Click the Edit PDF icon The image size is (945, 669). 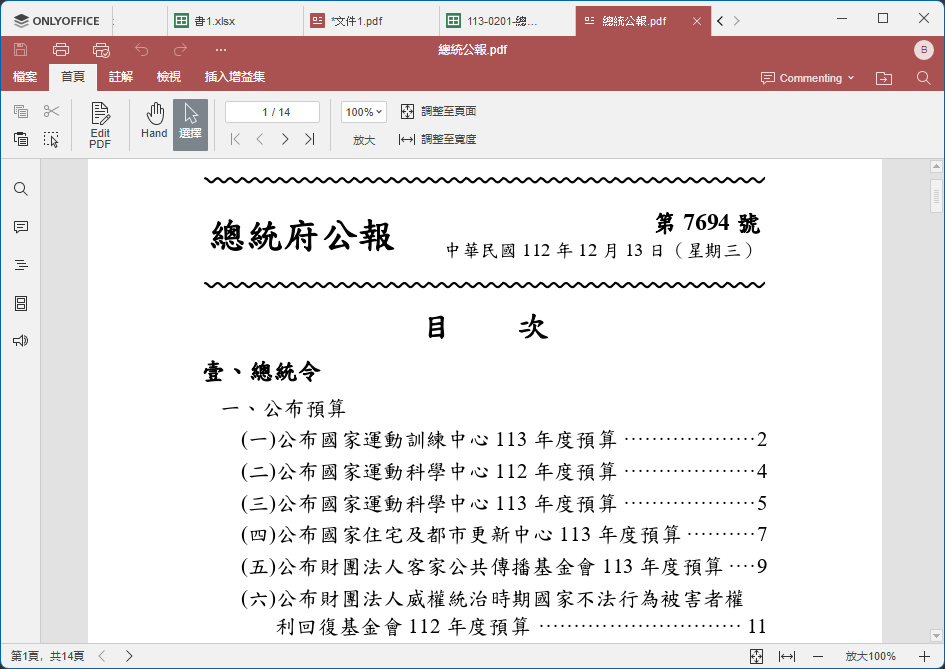(x=100, y=125)
